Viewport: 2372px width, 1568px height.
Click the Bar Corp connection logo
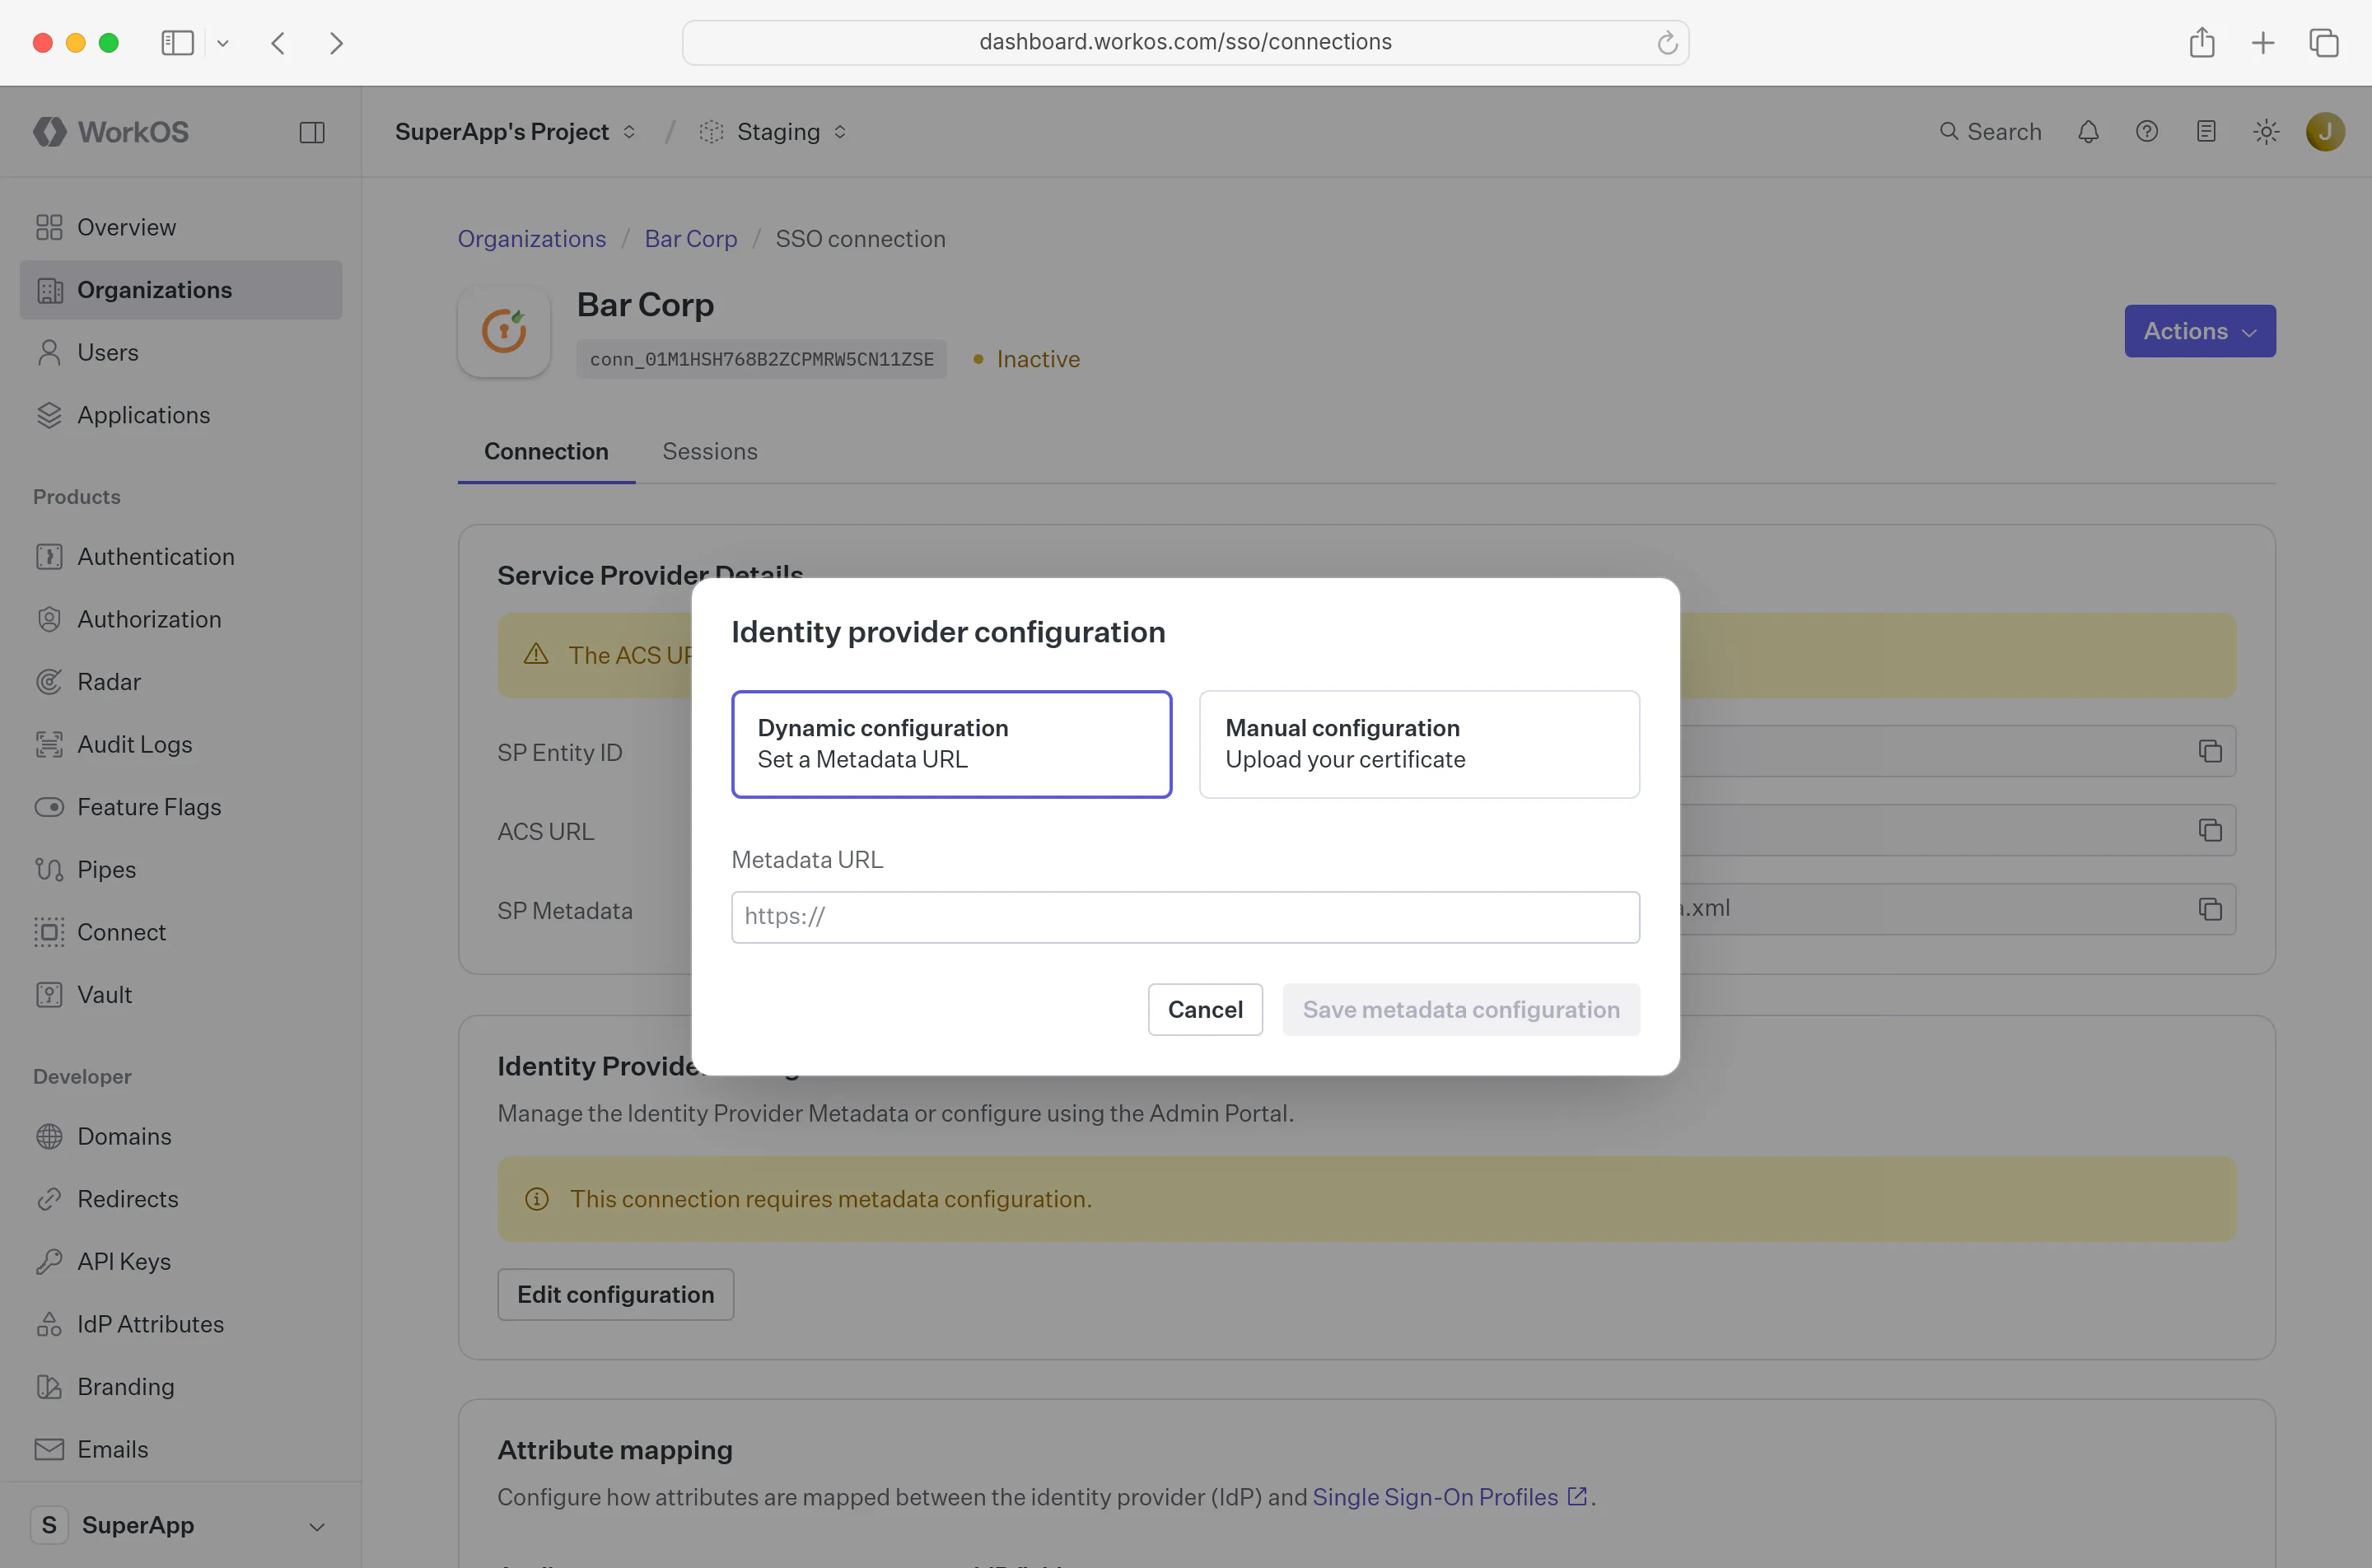(504, 331)
